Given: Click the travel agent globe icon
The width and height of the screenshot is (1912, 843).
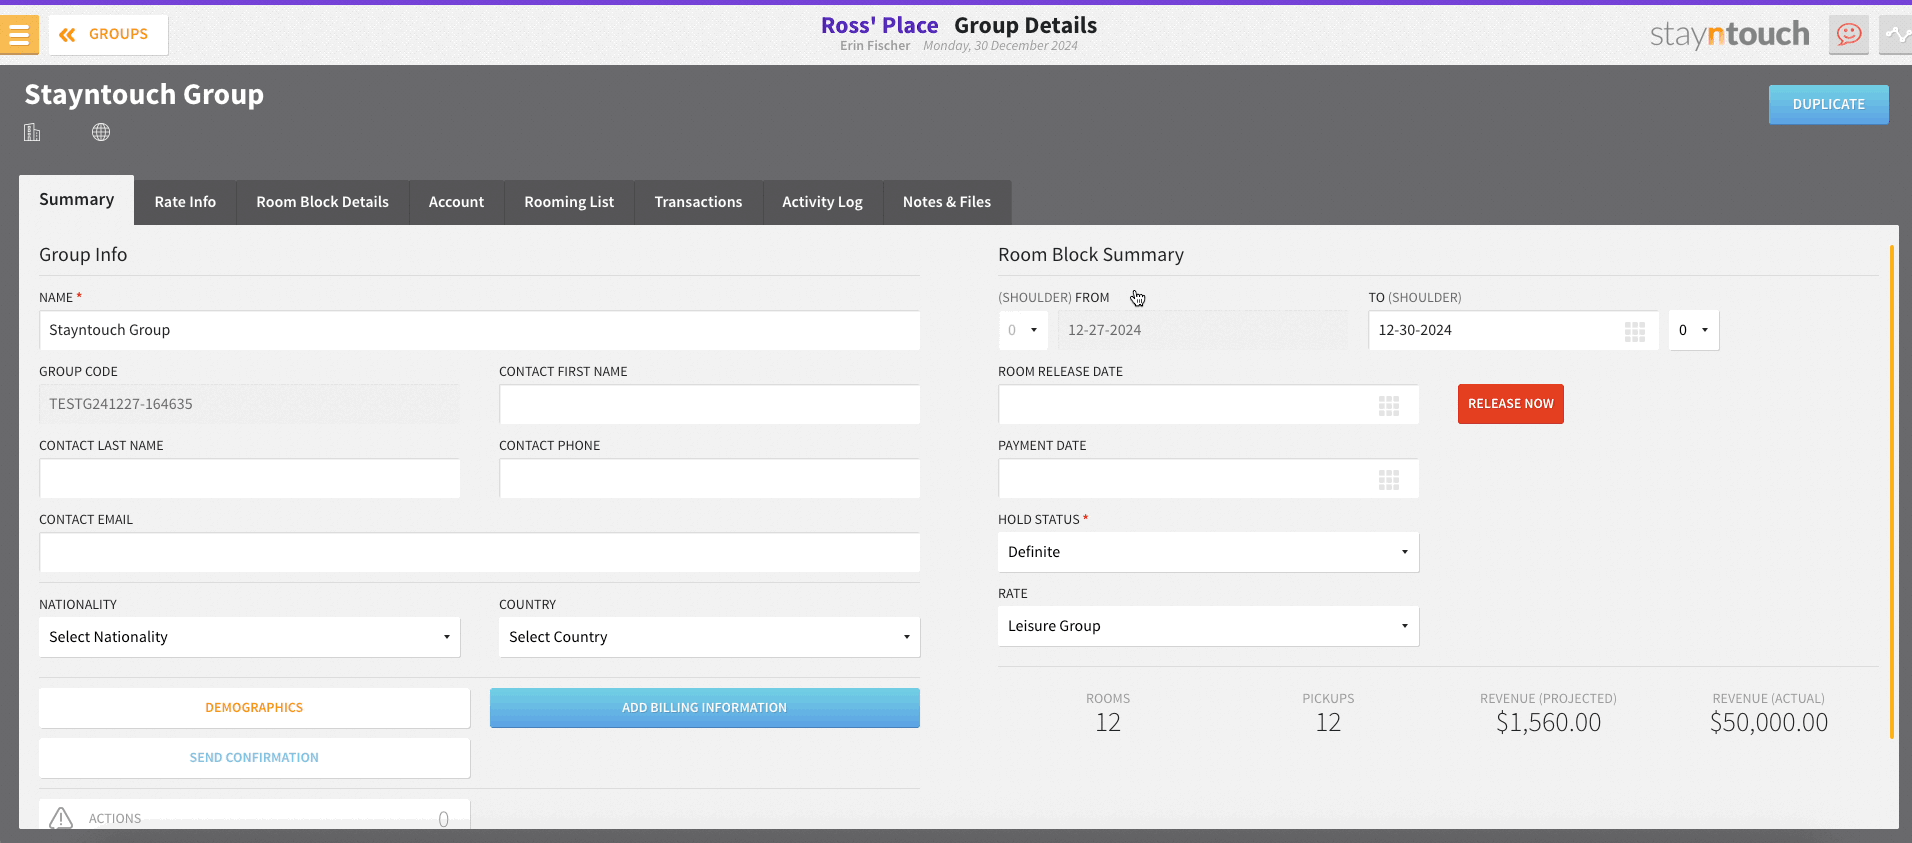Looking at the screenshot, I should click(x=101, y=132).
